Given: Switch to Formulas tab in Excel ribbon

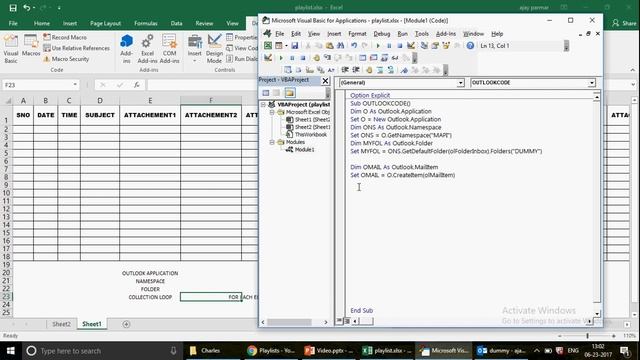Looking at the screenshot, I should [x=146, y=23].
